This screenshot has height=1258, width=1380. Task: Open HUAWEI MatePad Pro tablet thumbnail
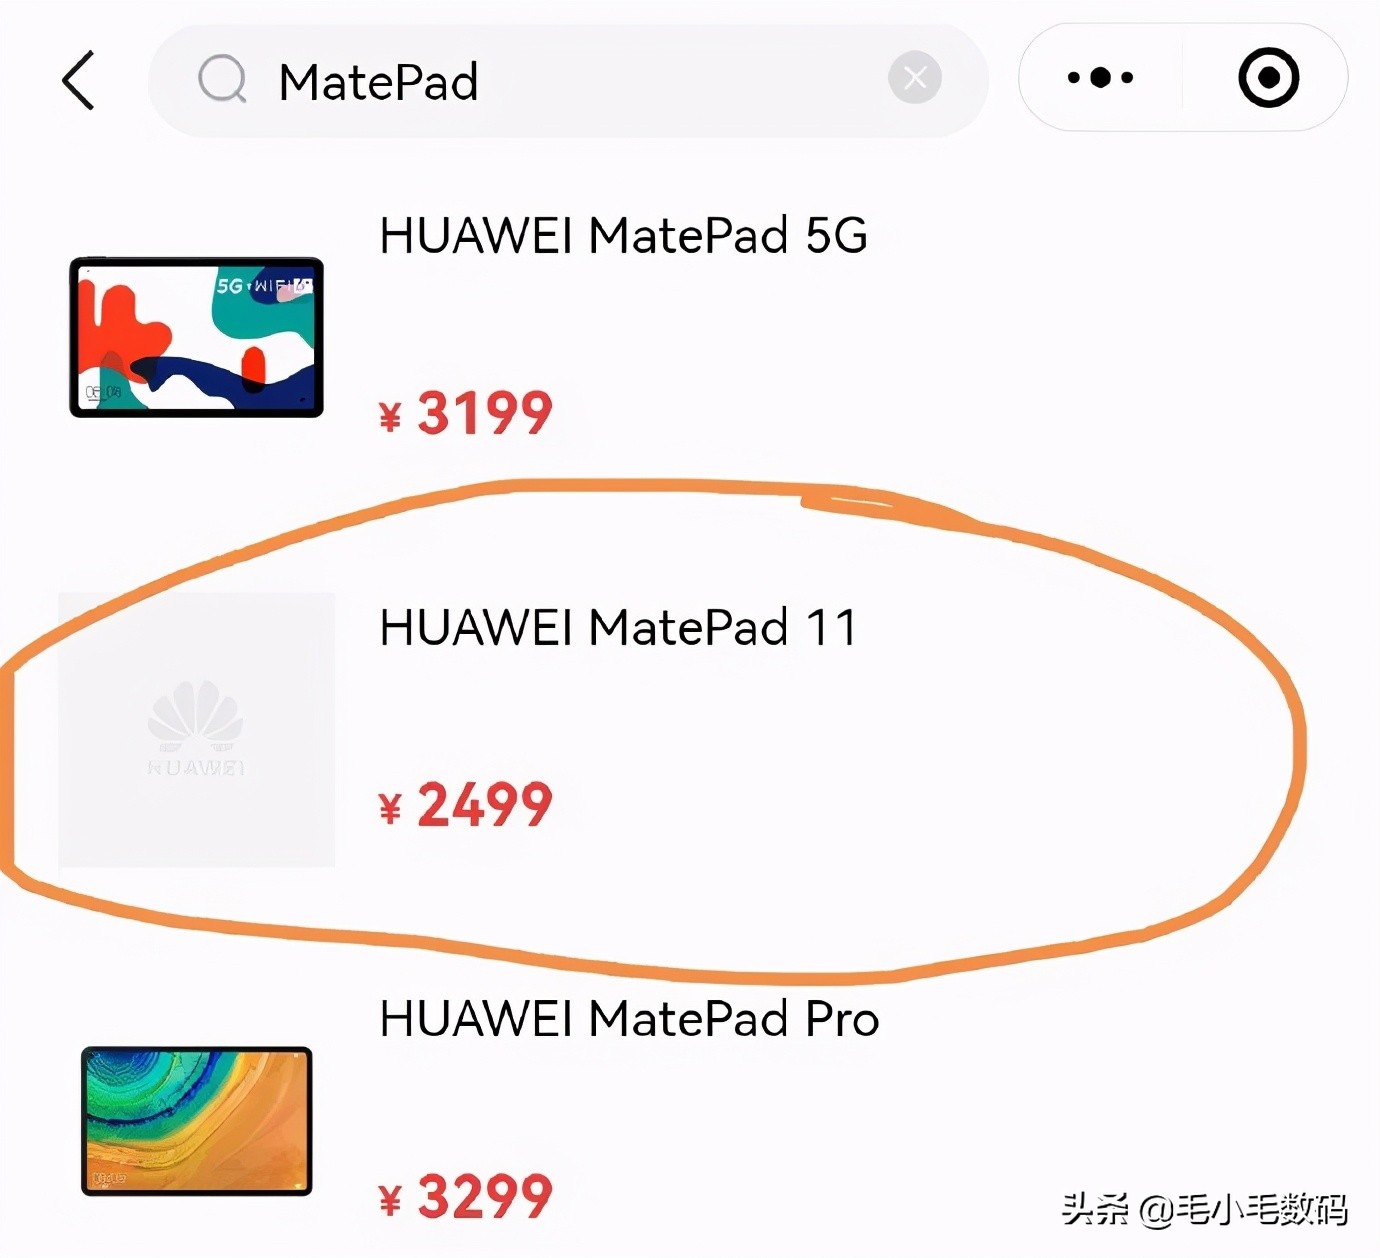pyautogui.click(x=197, y=1121)
